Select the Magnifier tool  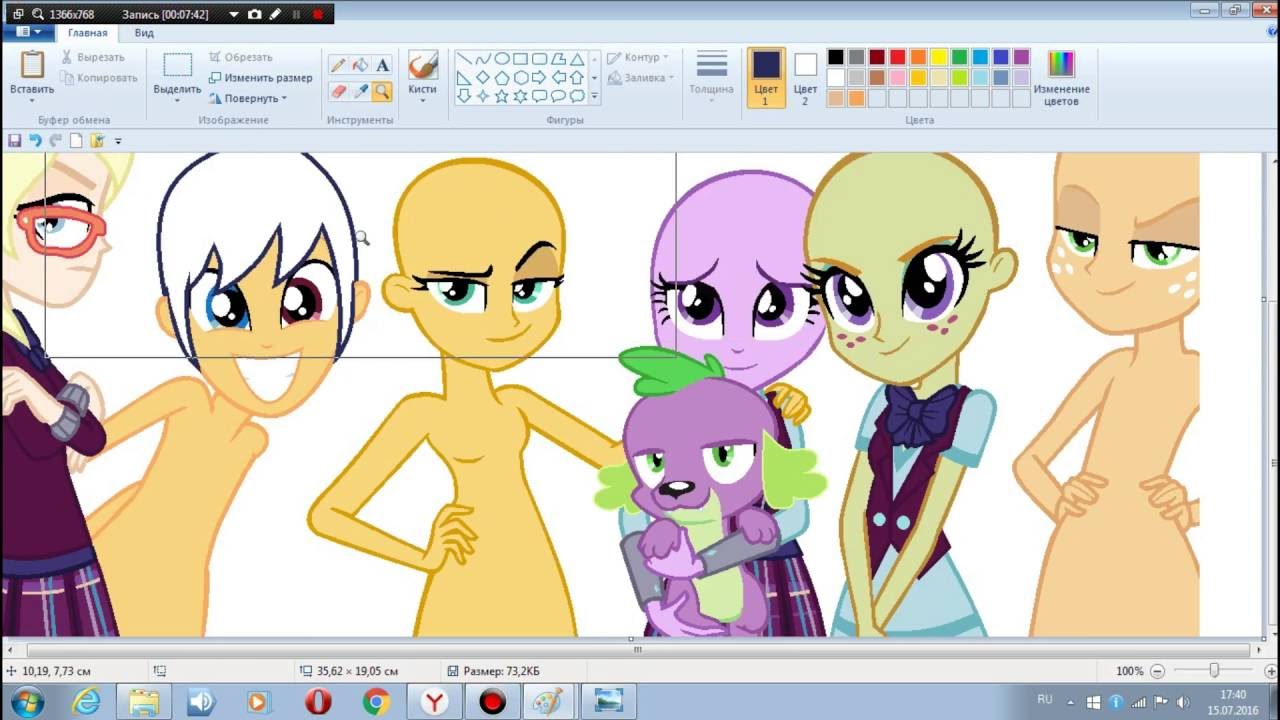point(382,91)
